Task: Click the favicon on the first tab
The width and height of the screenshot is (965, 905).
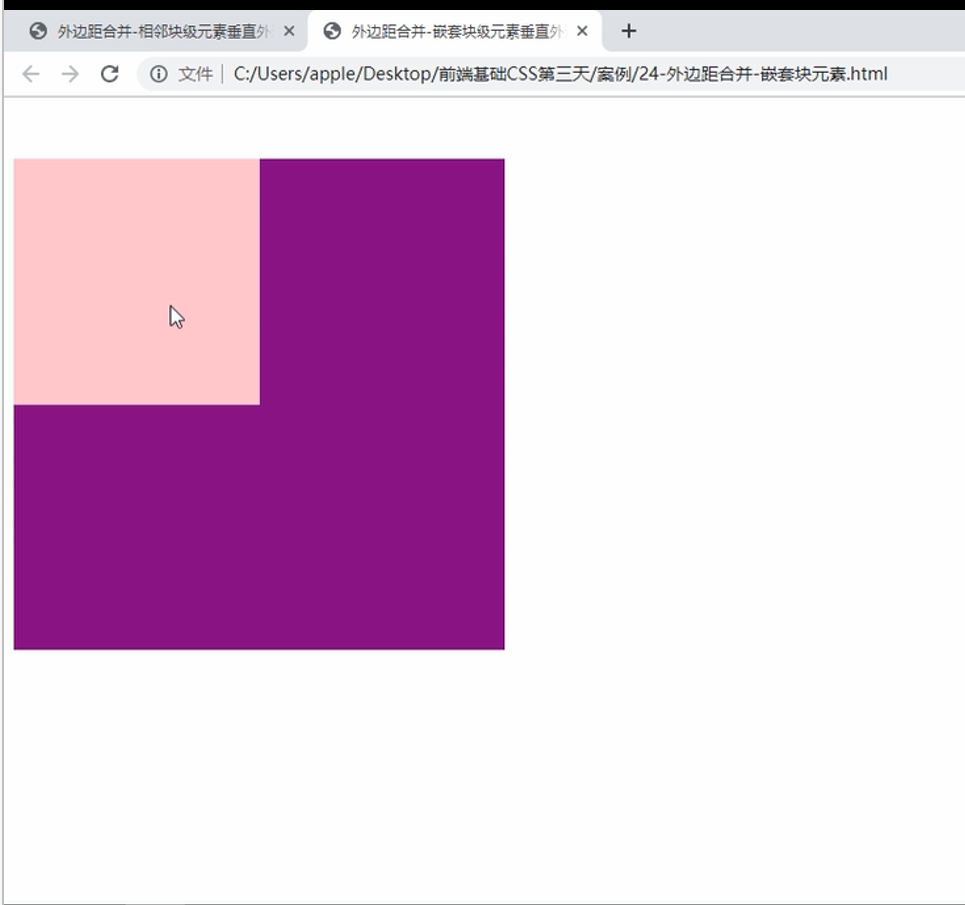Action: [x=36, y=31]
